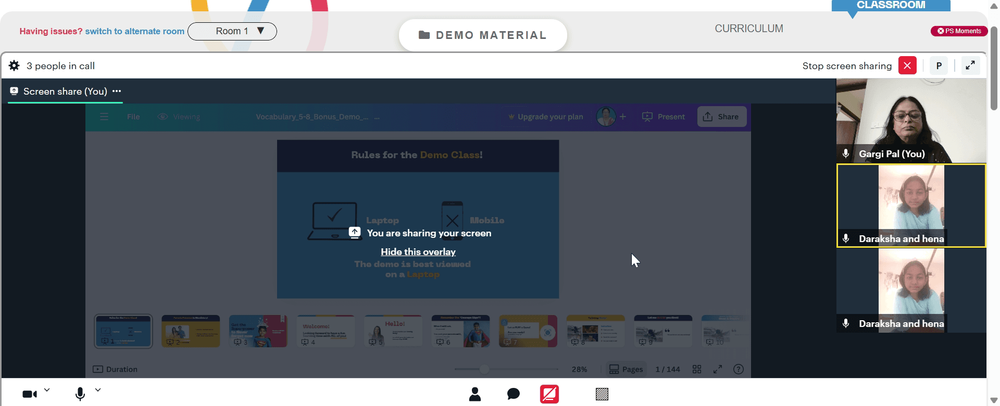The width and height of the screenshot is (1000, 406).
Task: Click the Canva profile avatar
Action: coord(606,117)
